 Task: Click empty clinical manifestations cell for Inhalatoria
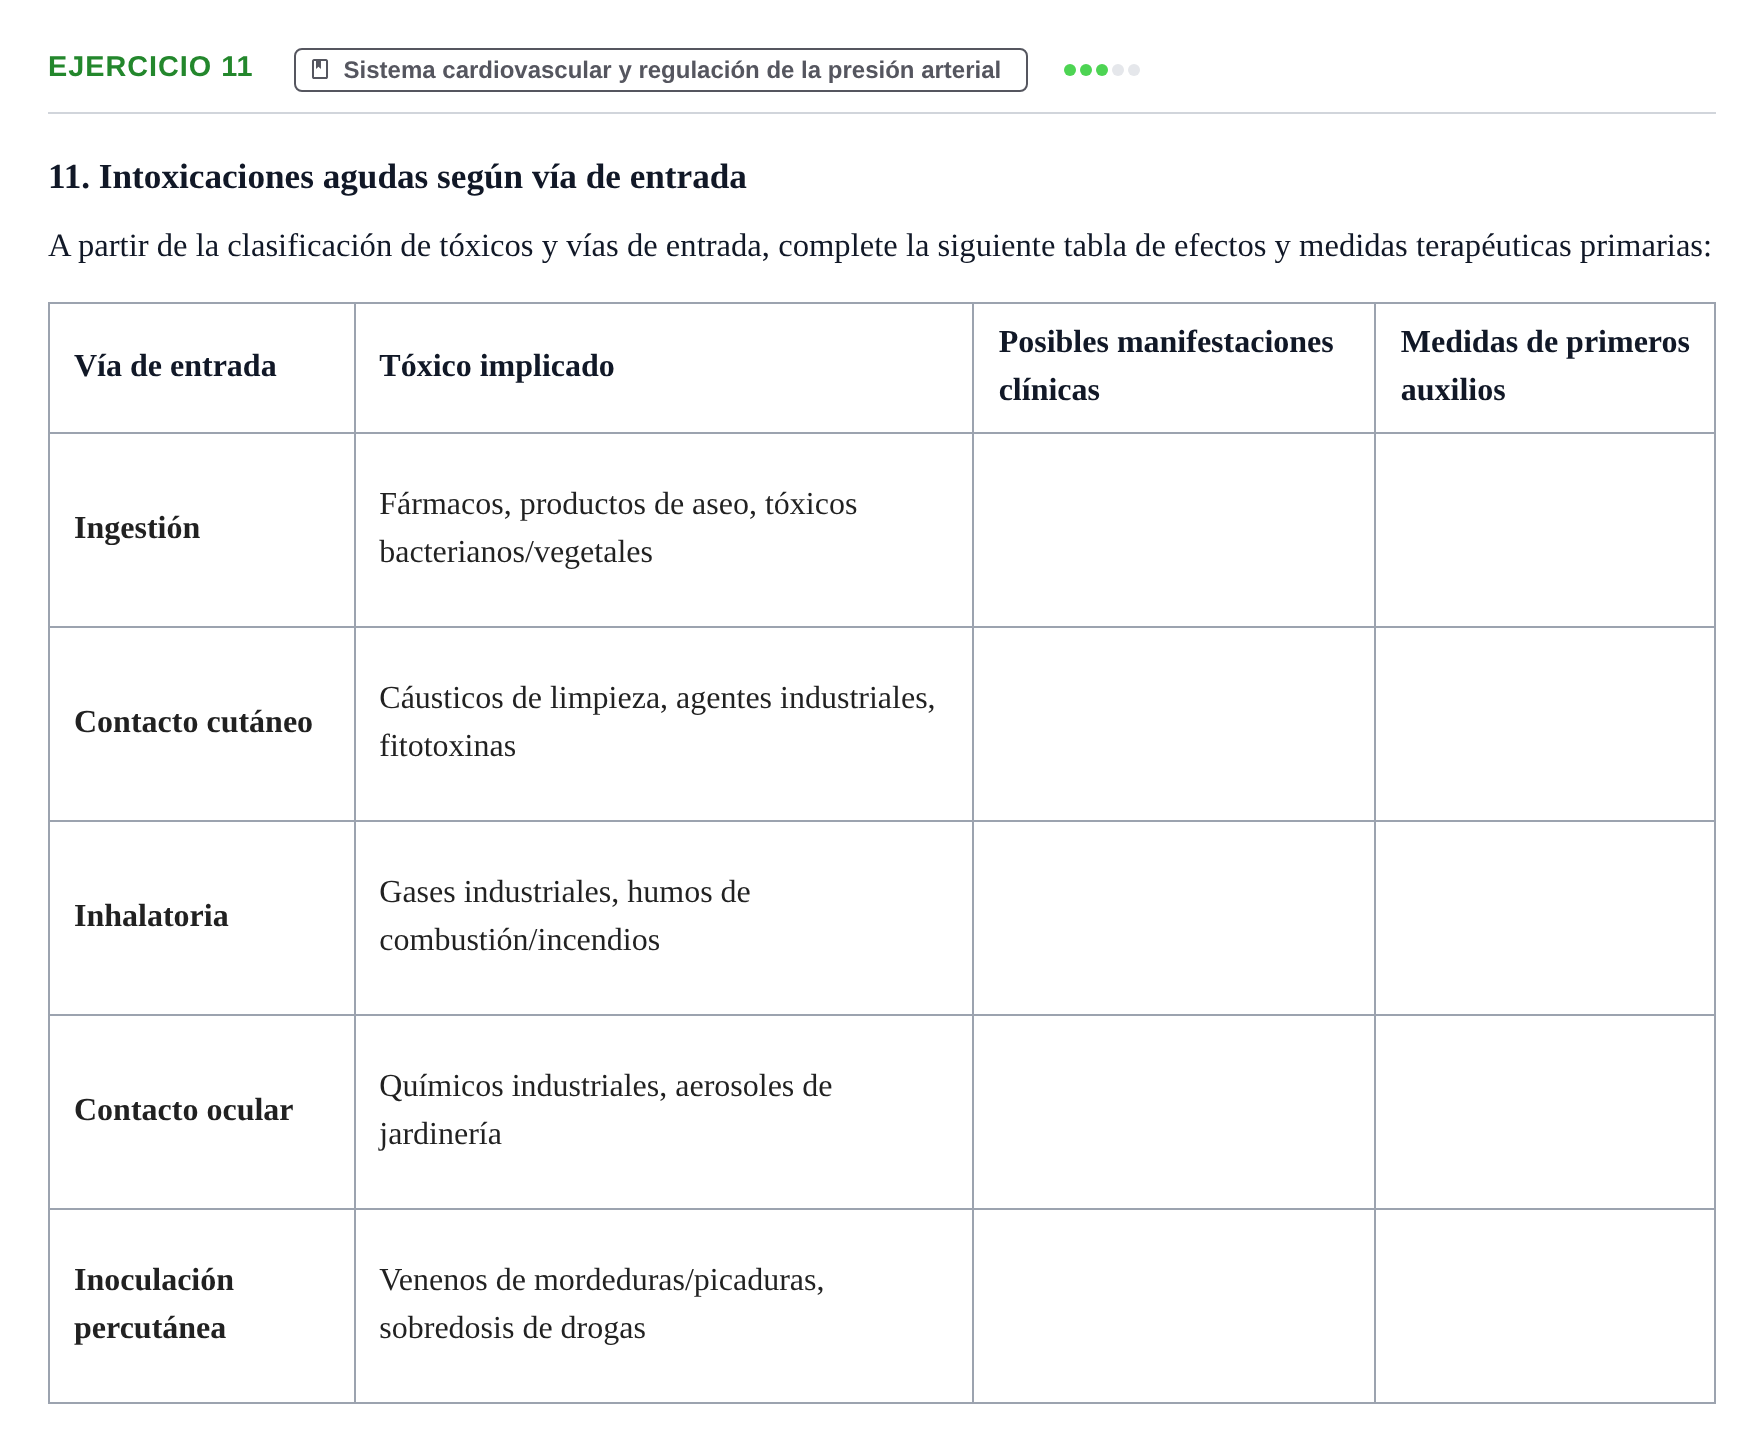point(1174,918)
